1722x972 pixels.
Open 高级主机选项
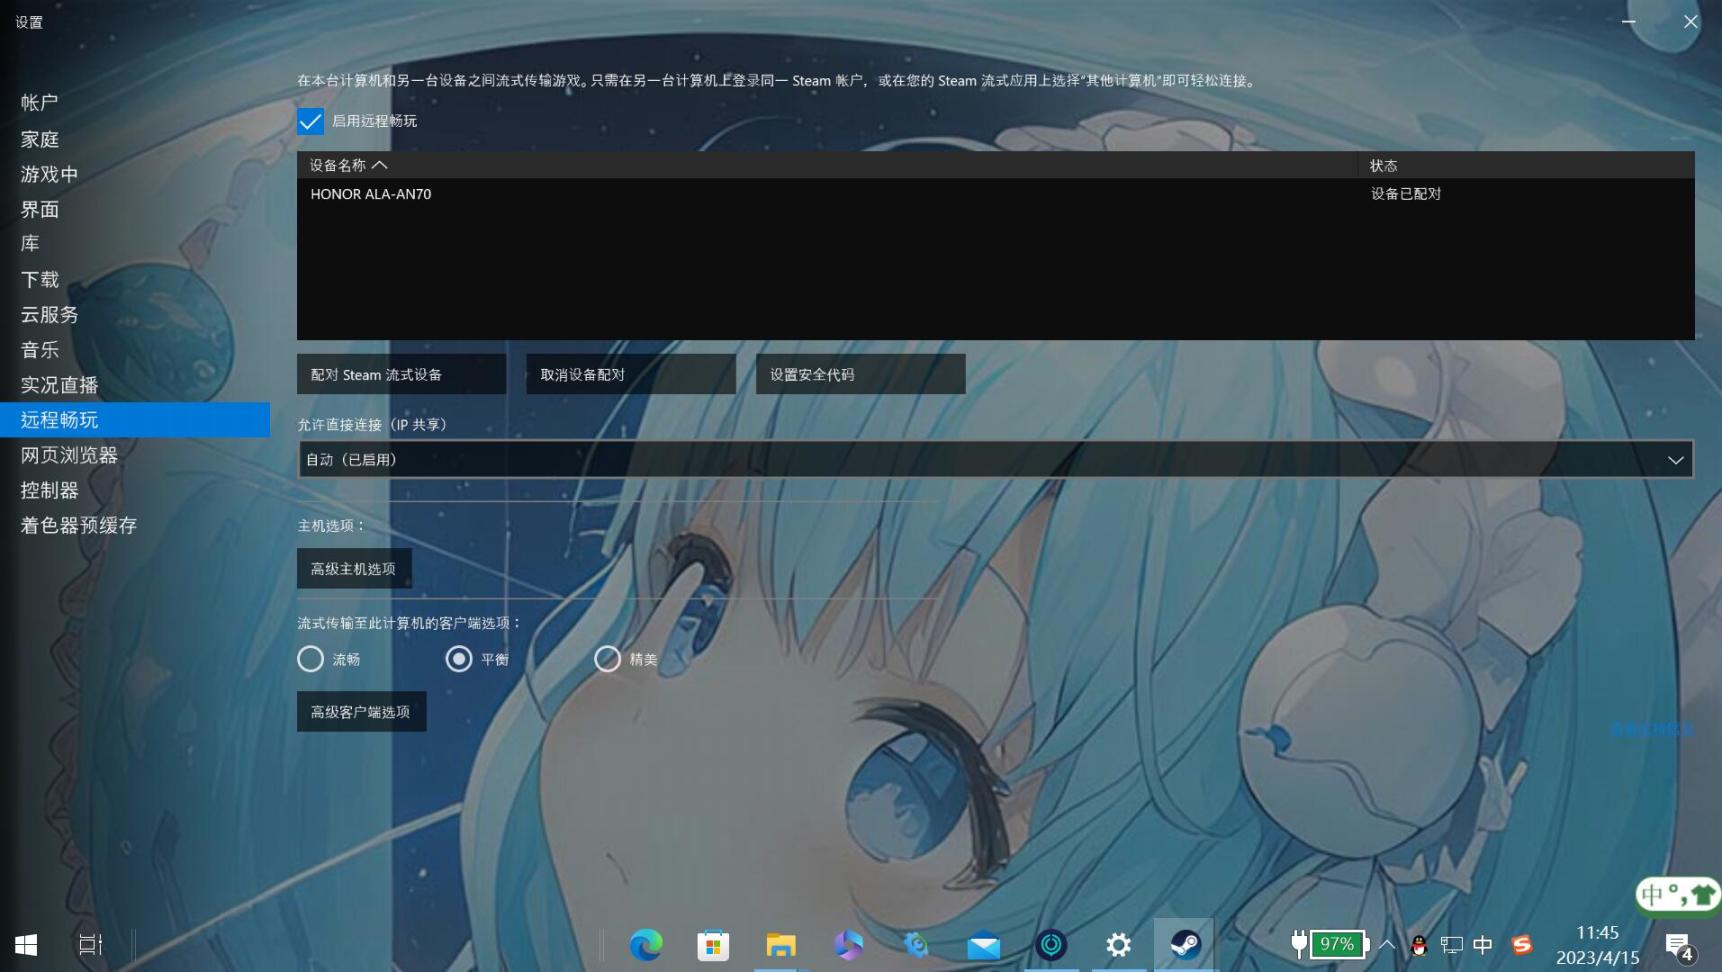(x=354, y=569)
